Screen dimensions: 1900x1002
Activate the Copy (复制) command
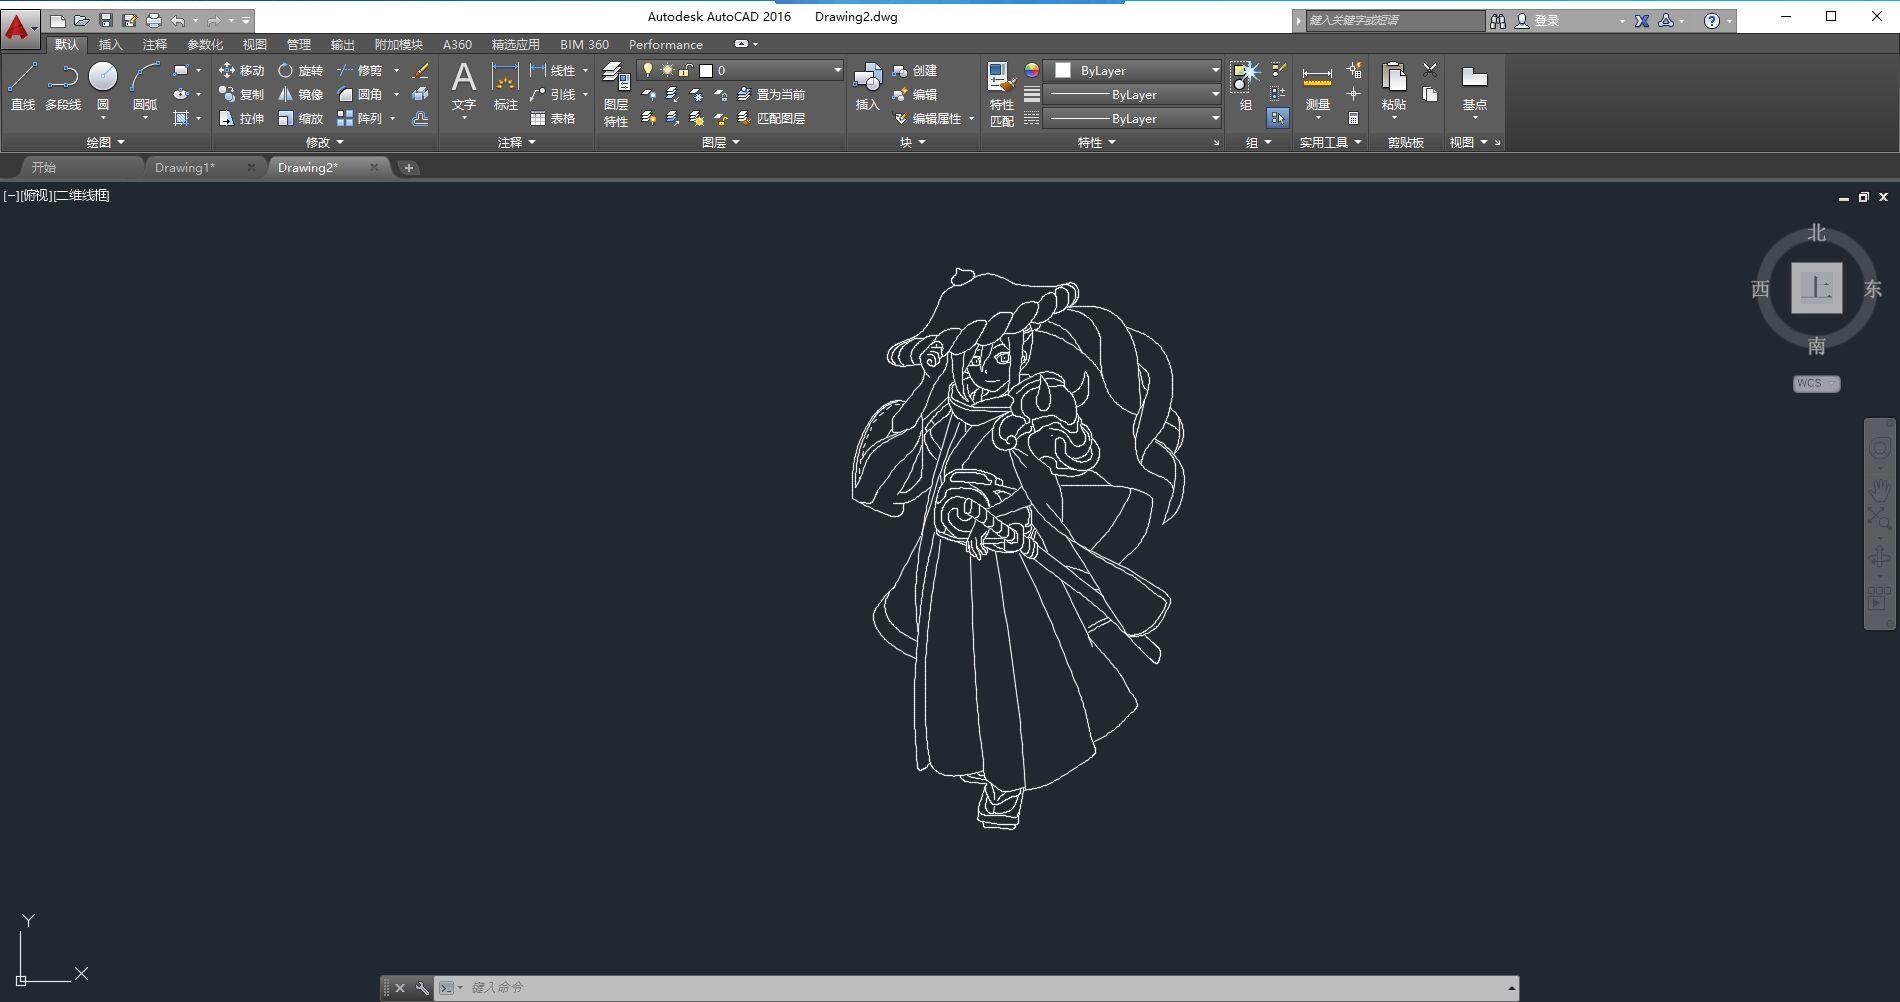(241, 94)
